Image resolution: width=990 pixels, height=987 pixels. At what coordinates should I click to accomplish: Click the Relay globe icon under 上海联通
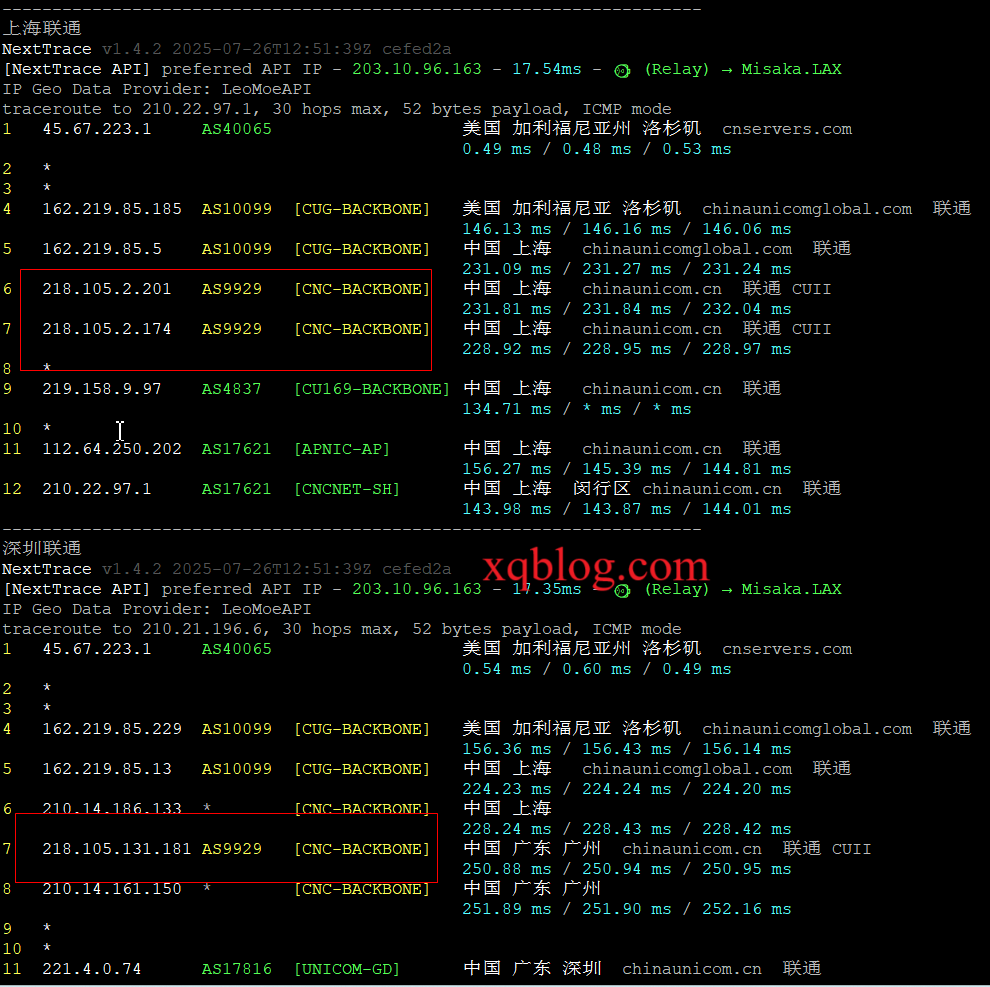click(x=622, y=70)
